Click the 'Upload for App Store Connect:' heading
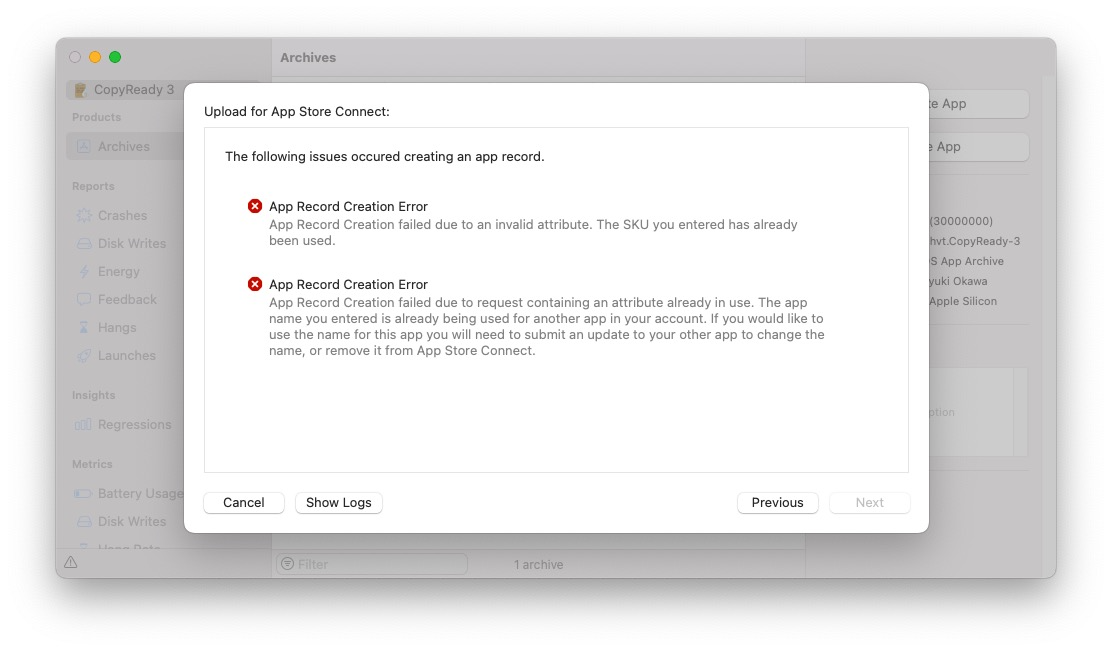Image resolution: width=1112 pixels, height=652 pixels. [x=296, y=111]
